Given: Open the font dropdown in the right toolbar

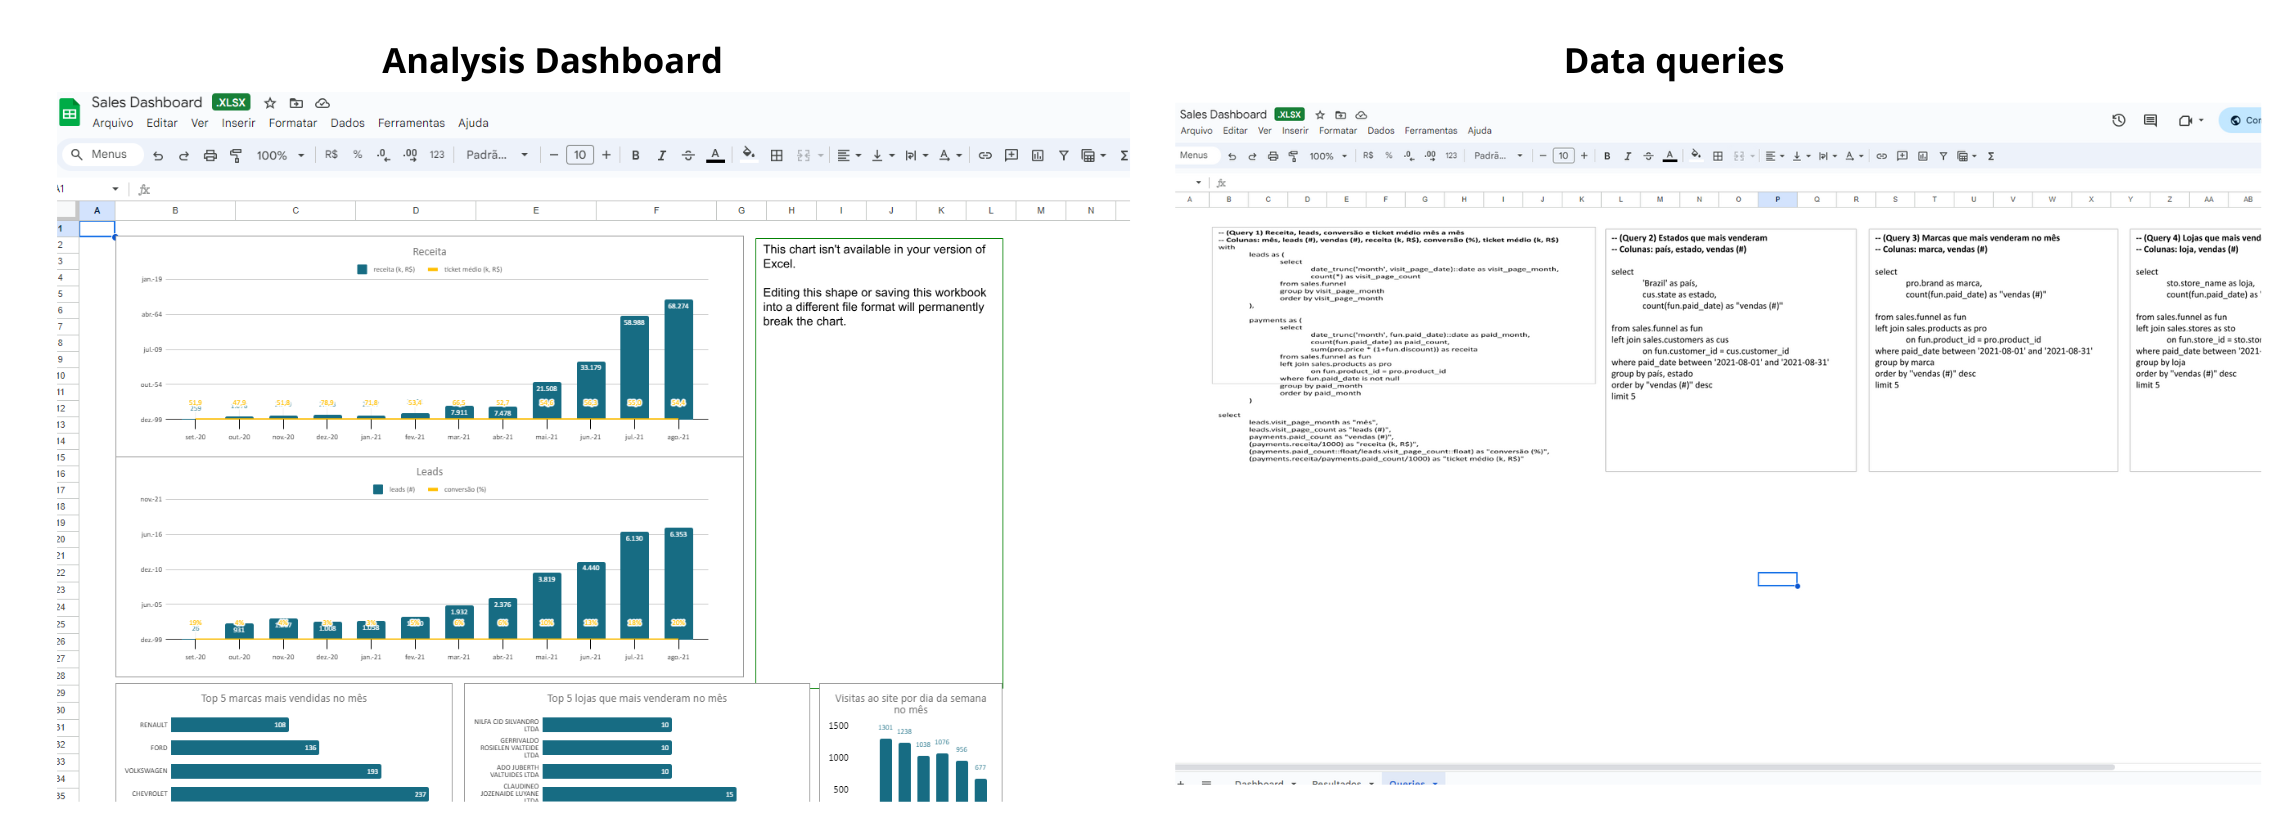Looking at the screenshot, I should [1497, 156].
